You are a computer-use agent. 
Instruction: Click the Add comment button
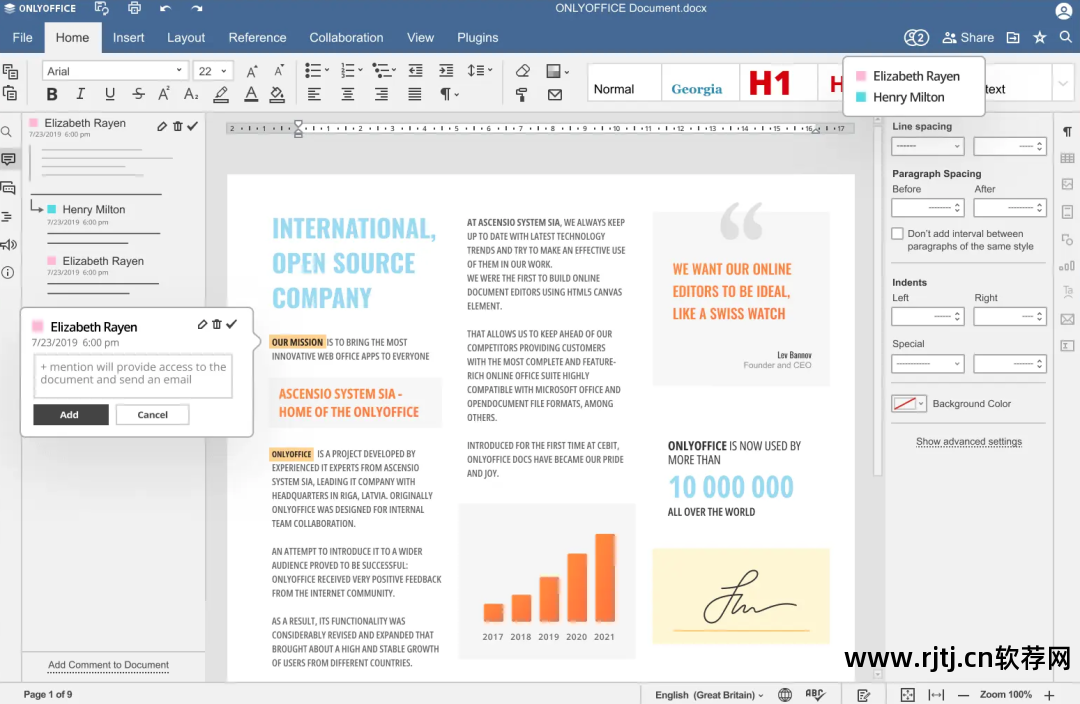tap(70, 415)
